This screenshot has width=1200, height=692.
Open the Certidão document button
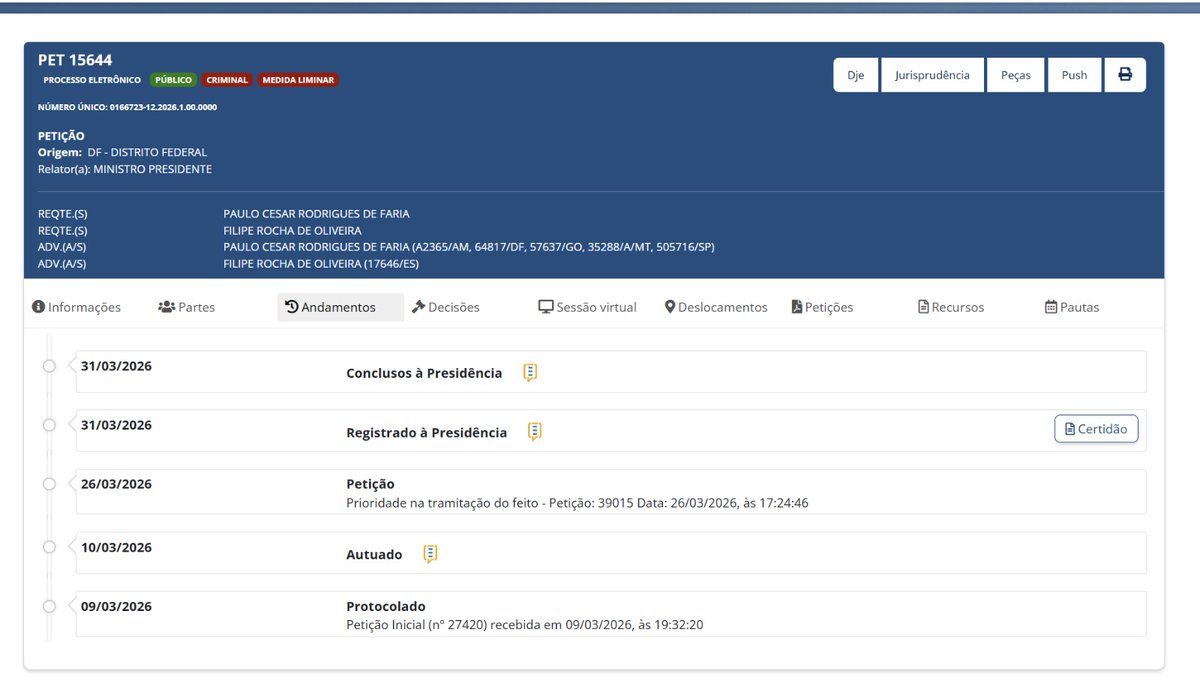click(x=1096, y=429)
